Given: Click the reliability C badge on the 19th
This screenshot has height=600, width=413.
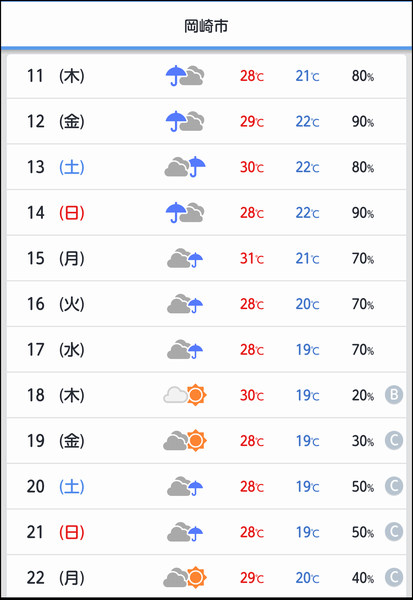Looking at the screenshot, I should point(394,440).
